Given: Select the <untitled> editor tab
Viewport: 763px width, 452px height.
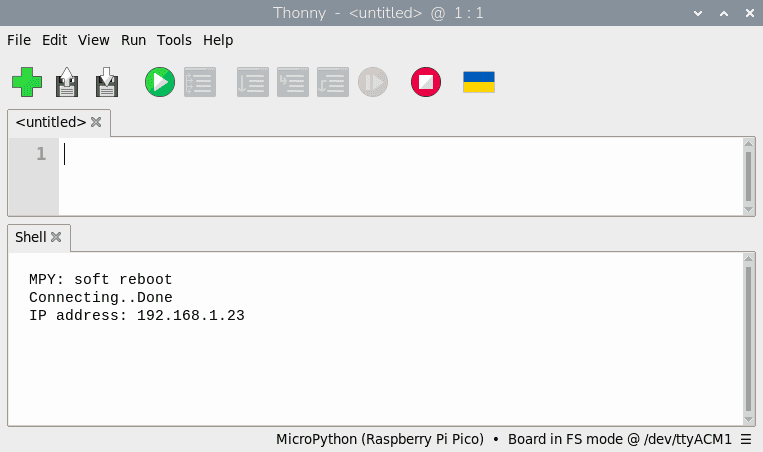Looking at the screenshot, I should pos(51,122).
